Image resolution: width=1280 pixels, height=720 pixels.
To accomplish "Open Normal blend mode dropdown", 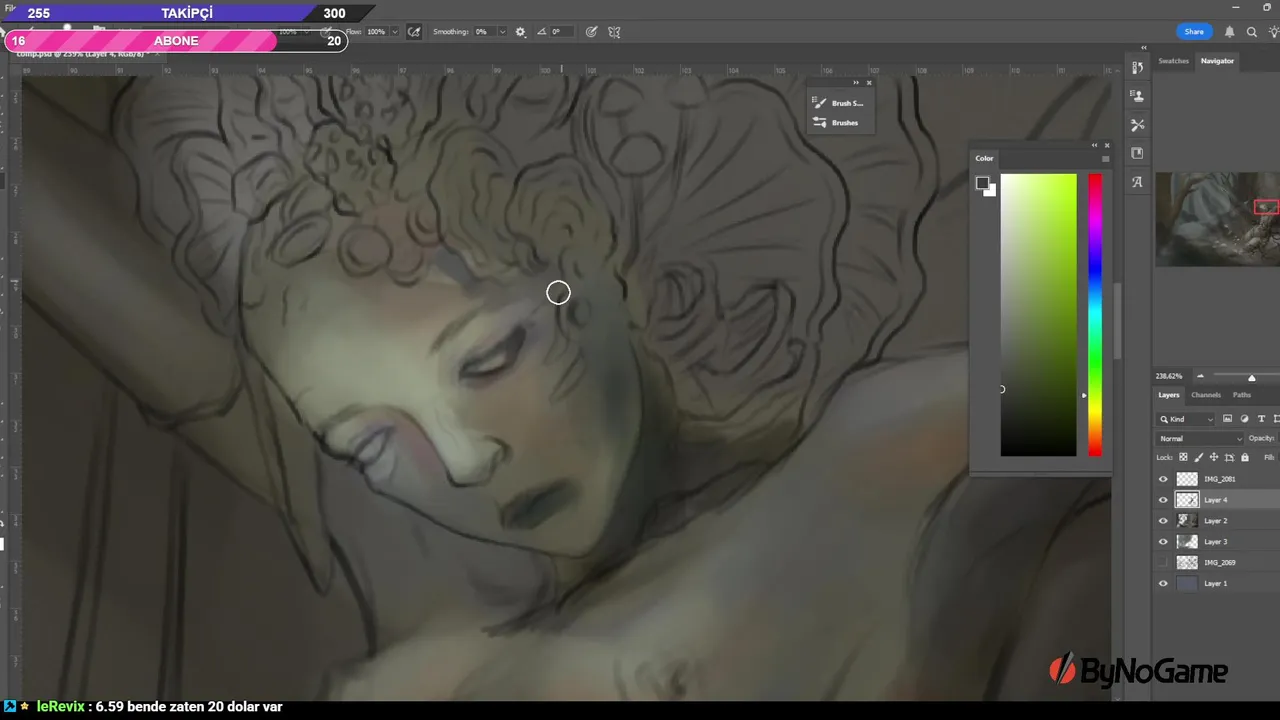I will (1200, 438).
